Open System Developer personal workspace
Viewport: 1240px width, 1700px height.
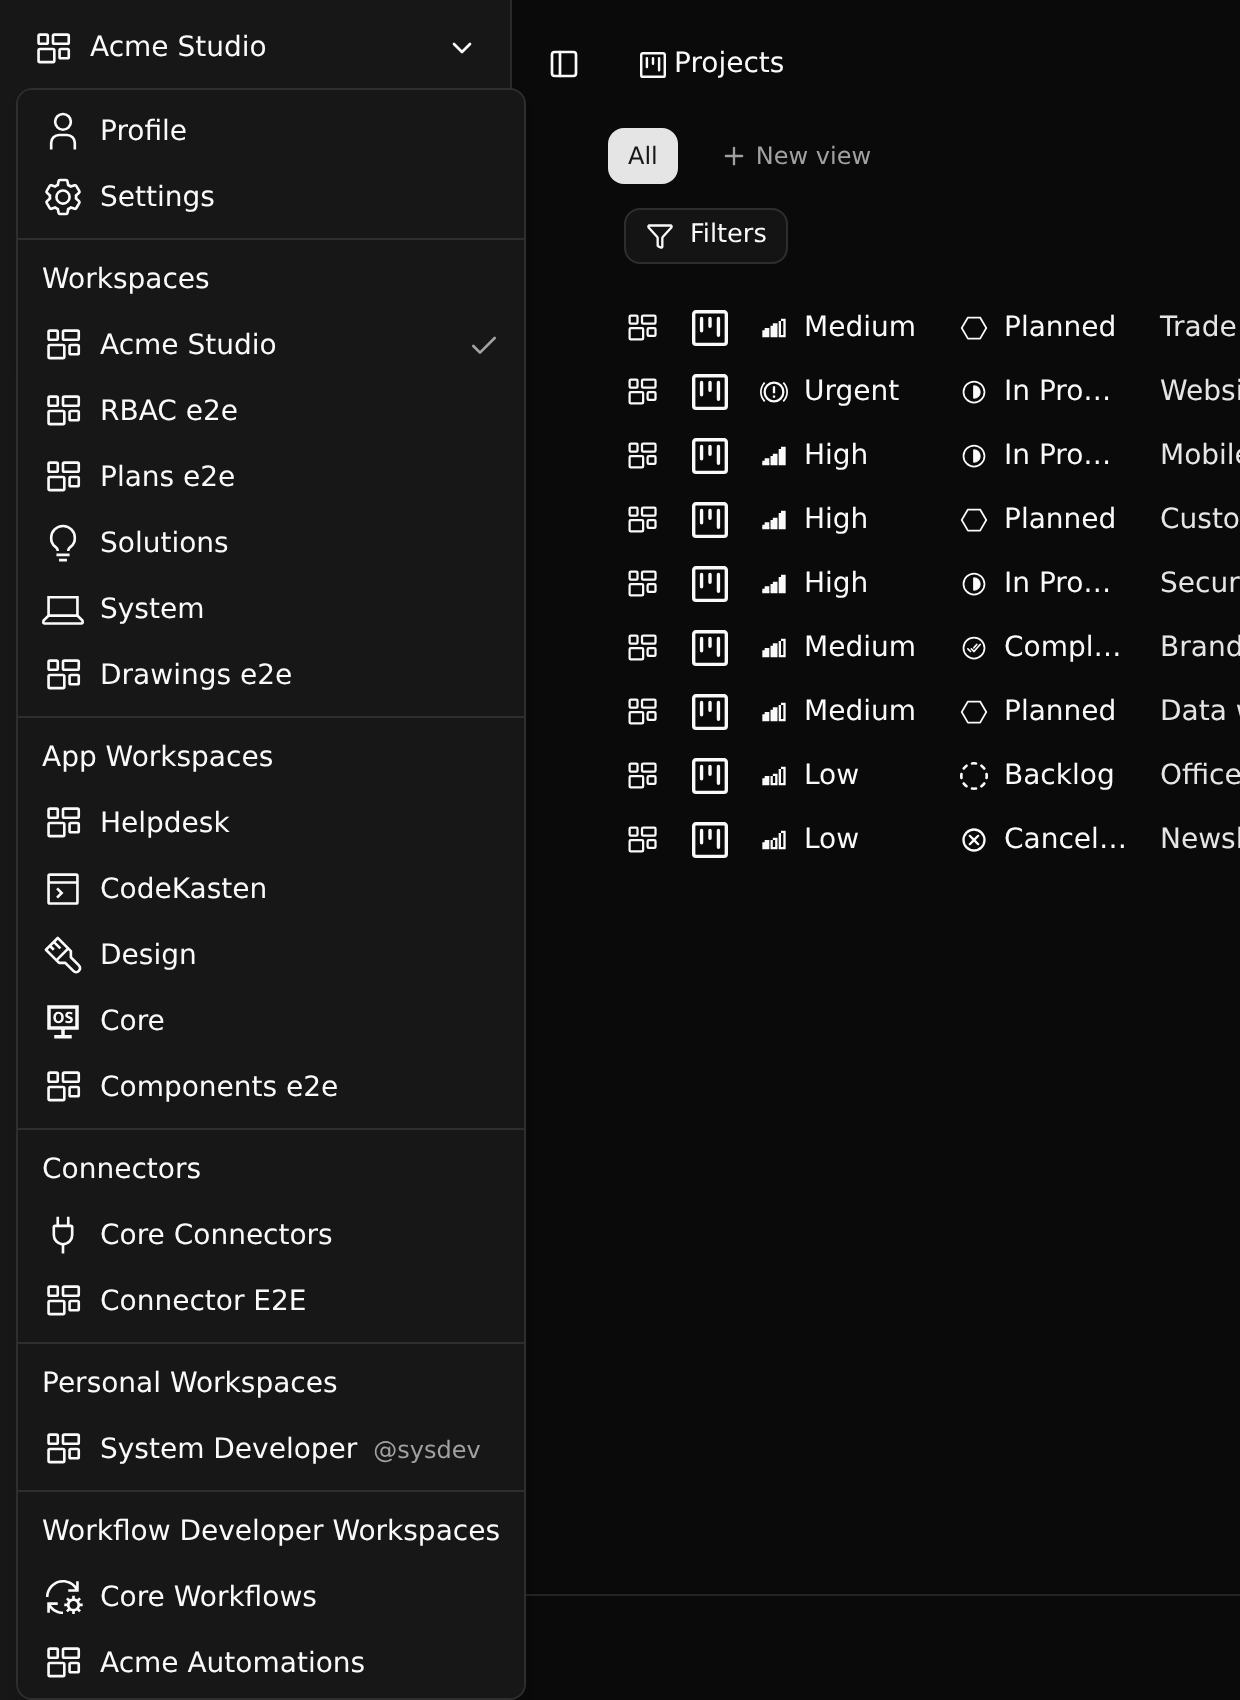271,1449
